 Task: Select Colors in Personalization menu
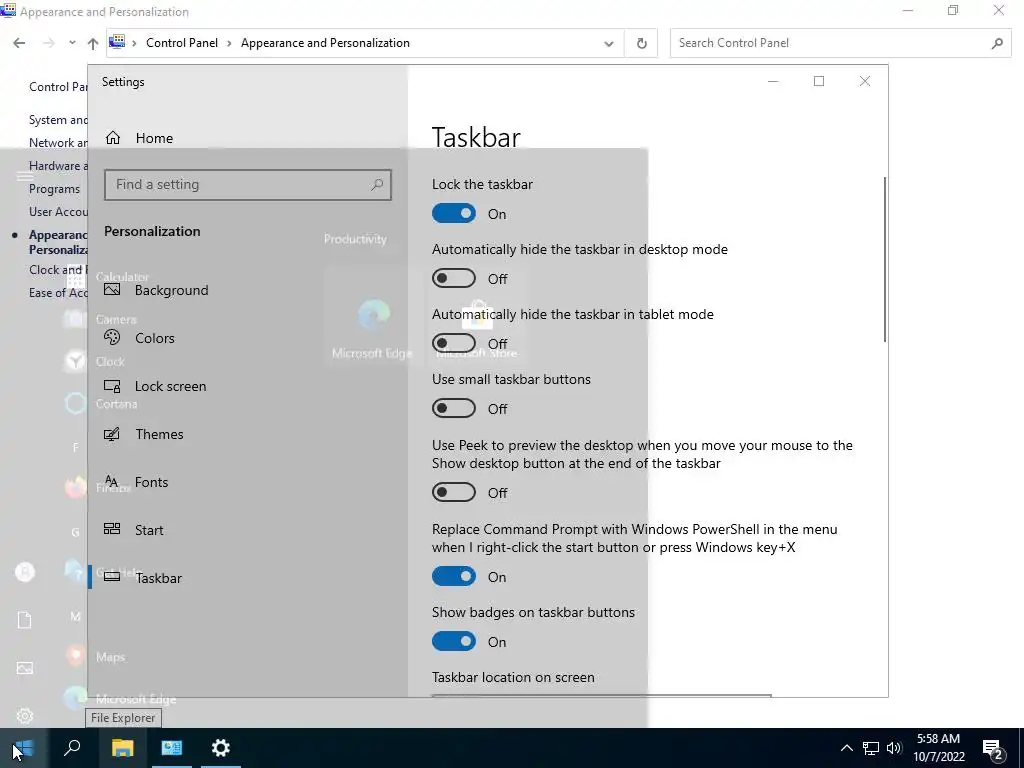pyautogui.click(x=248, y=338)
